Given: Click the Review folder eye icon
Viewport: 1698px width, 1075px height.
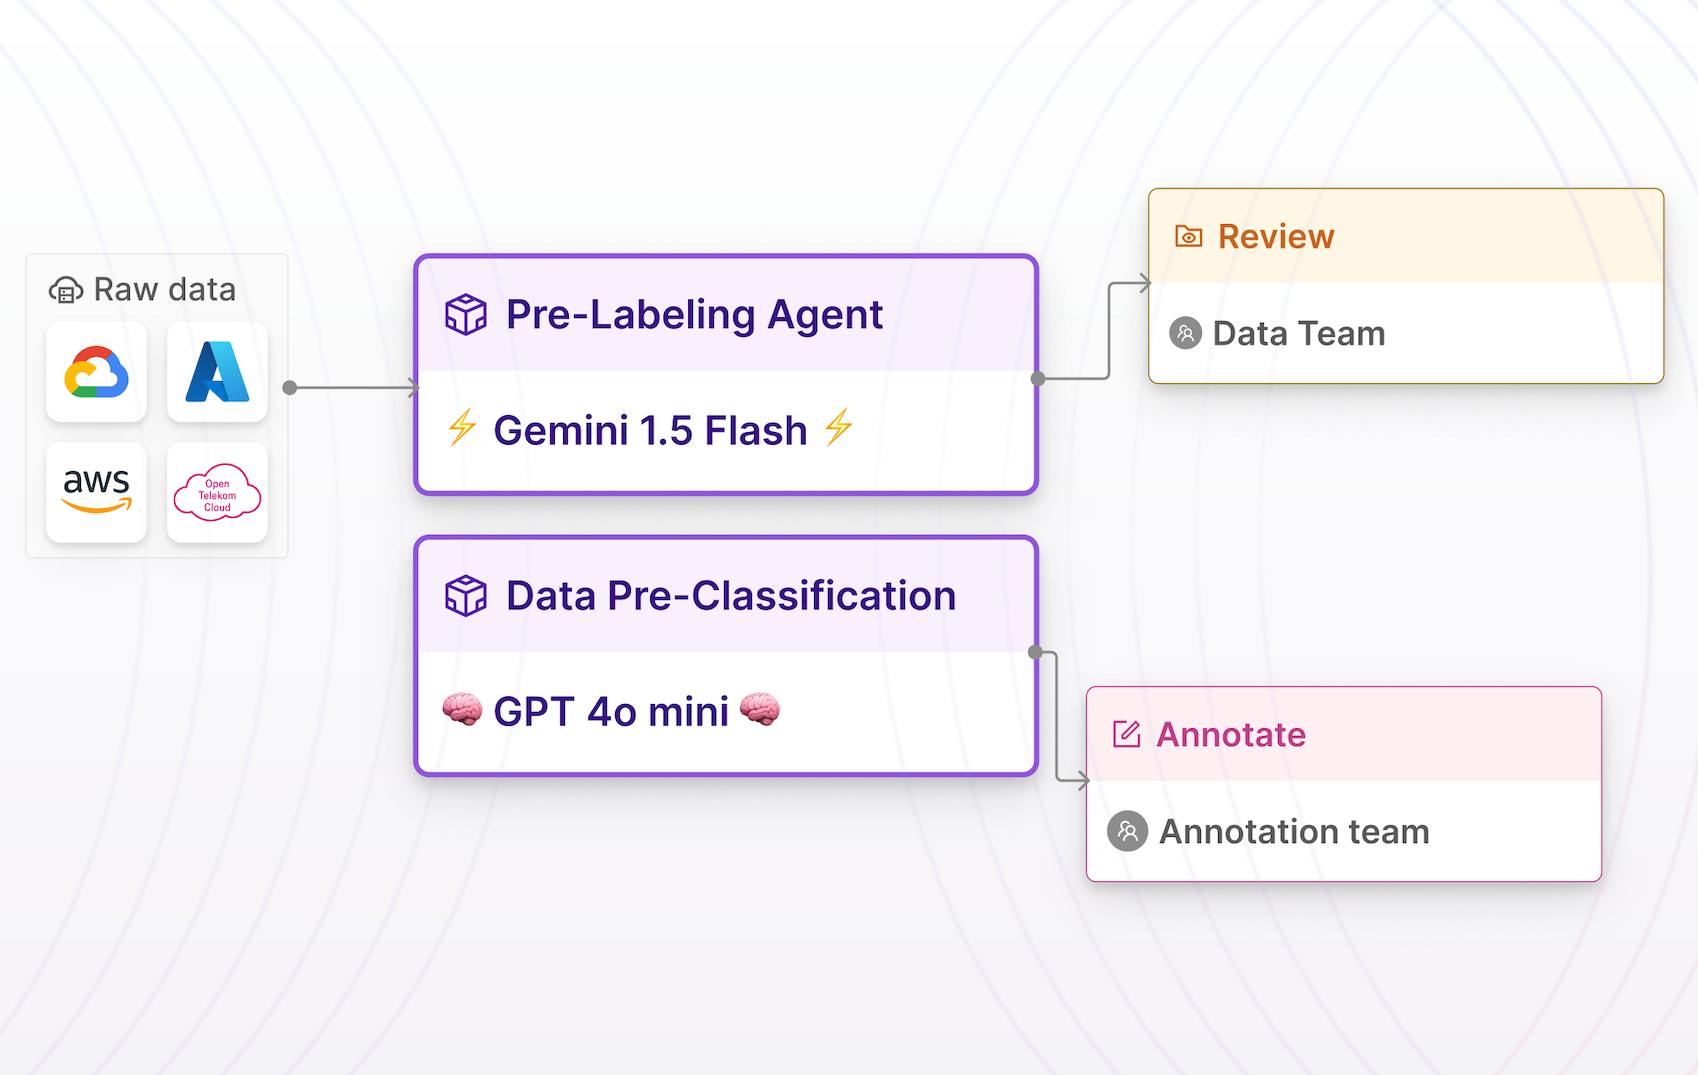Looking at the screenshot, I should [1189, 237].
